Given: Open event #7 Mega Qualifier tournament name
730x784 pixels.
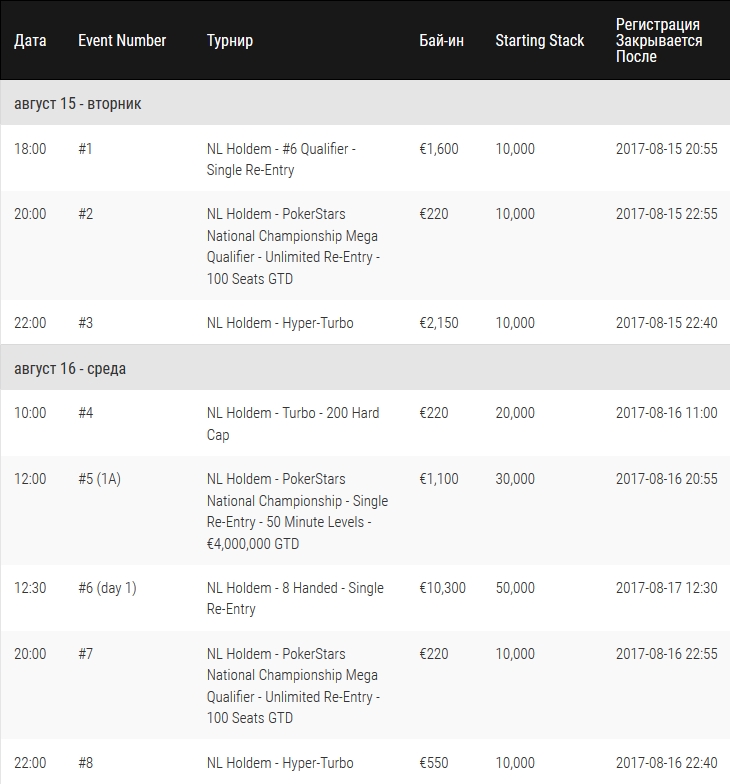Looking at the screenshot, I should tap(294, 686).
